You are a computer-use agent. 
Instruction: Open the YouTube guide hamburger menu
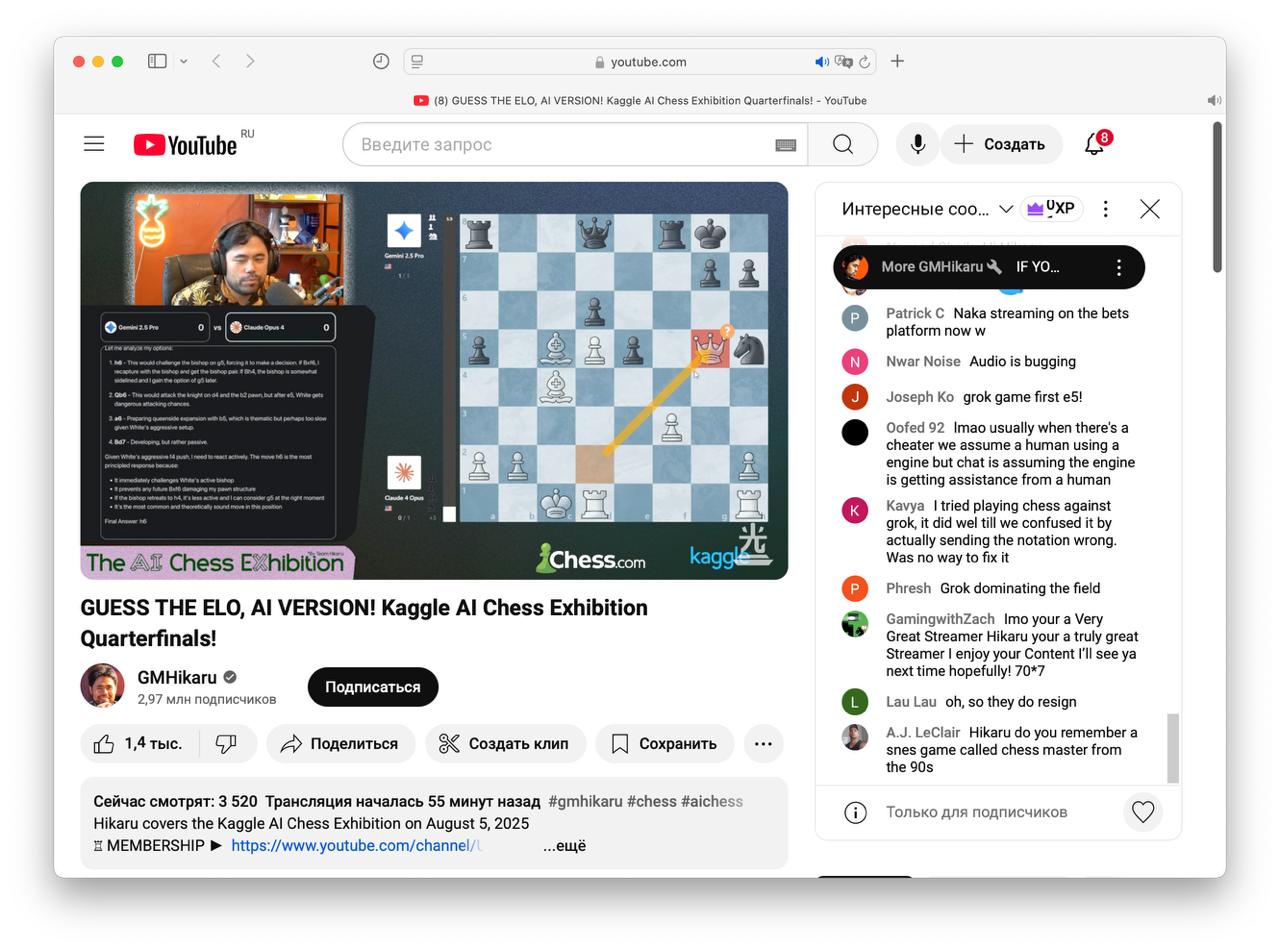94,144
